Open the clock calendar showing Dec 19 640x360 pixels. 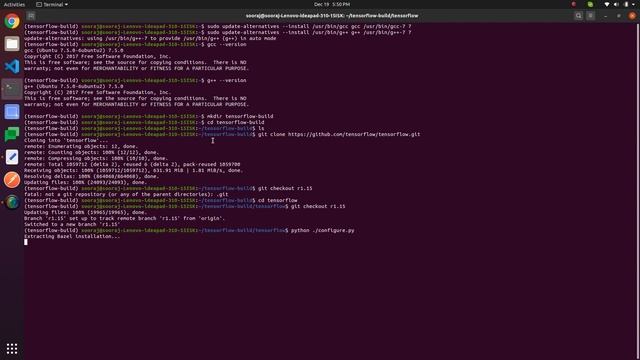(332, 4)
